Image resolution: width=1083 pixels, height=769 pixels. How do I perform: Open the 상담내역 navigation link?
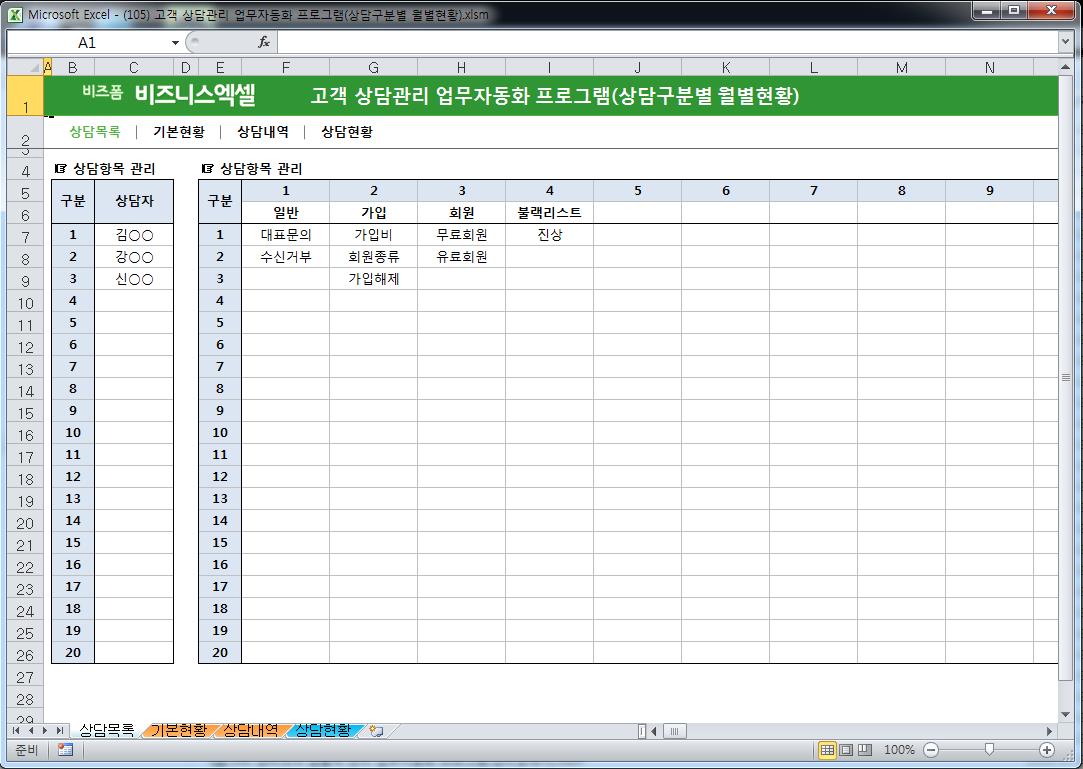[263, 131]
